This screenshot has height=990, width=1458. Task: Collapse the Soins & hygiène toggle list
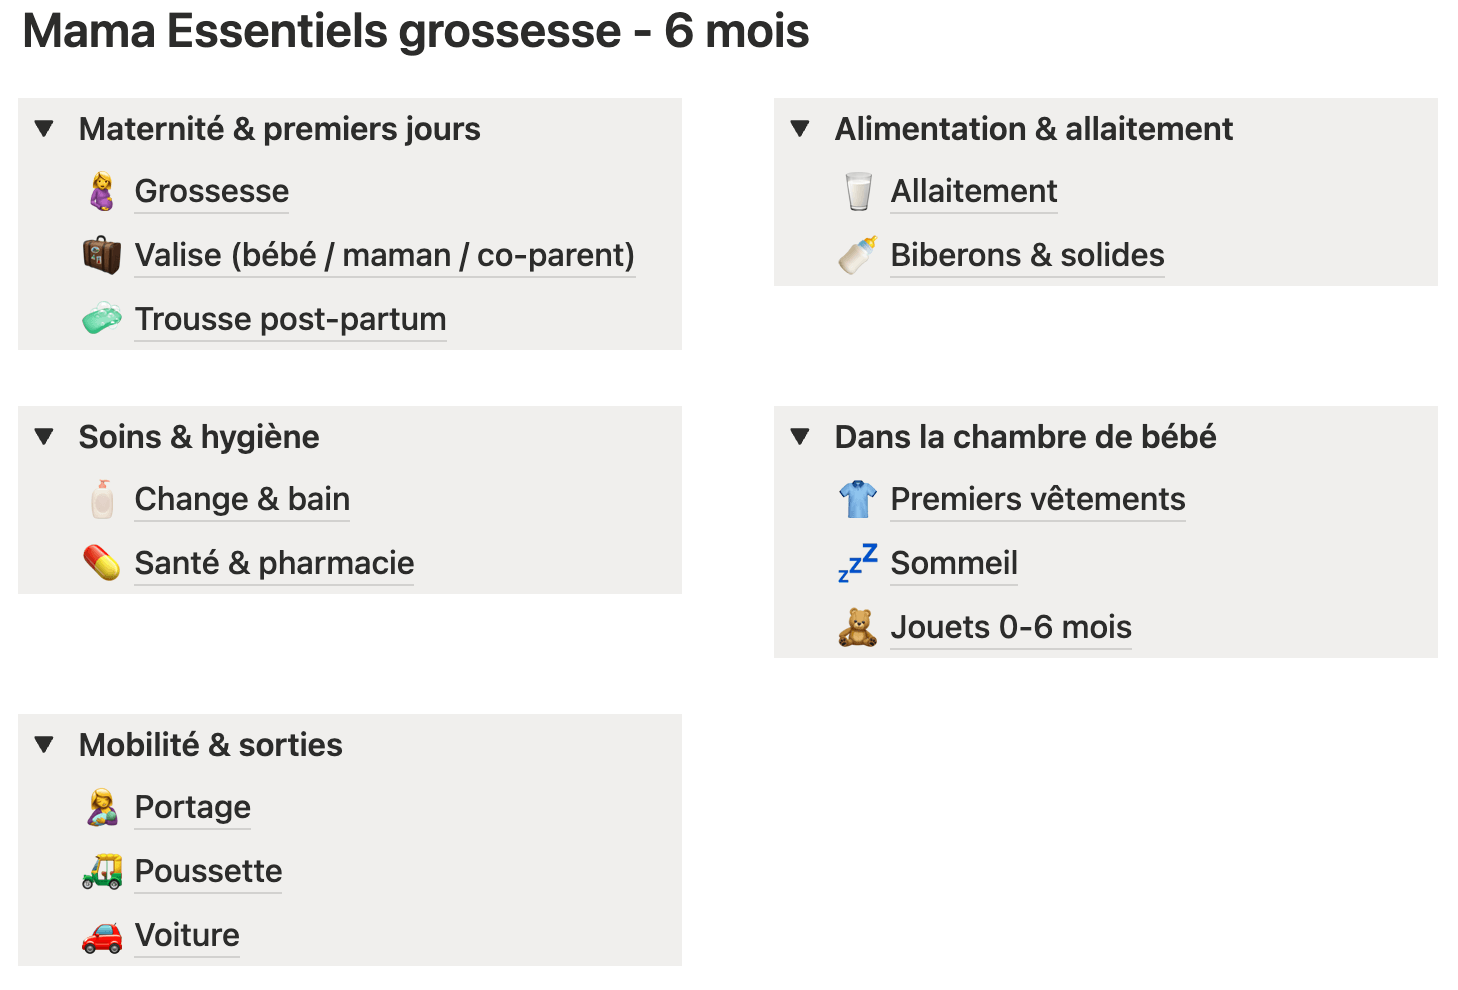pyautogui.click(x=44, y=437)
